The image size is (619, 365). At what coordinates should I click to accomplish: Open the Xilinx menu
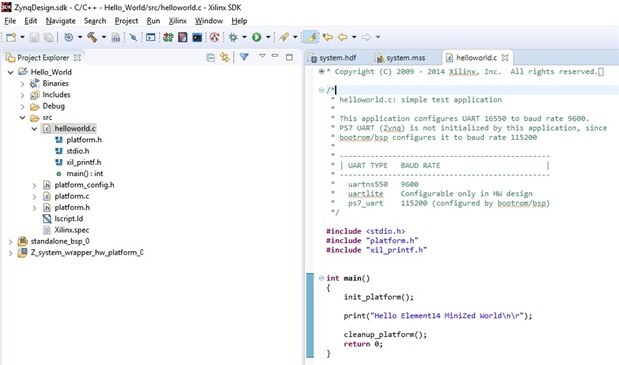(178, 21)
